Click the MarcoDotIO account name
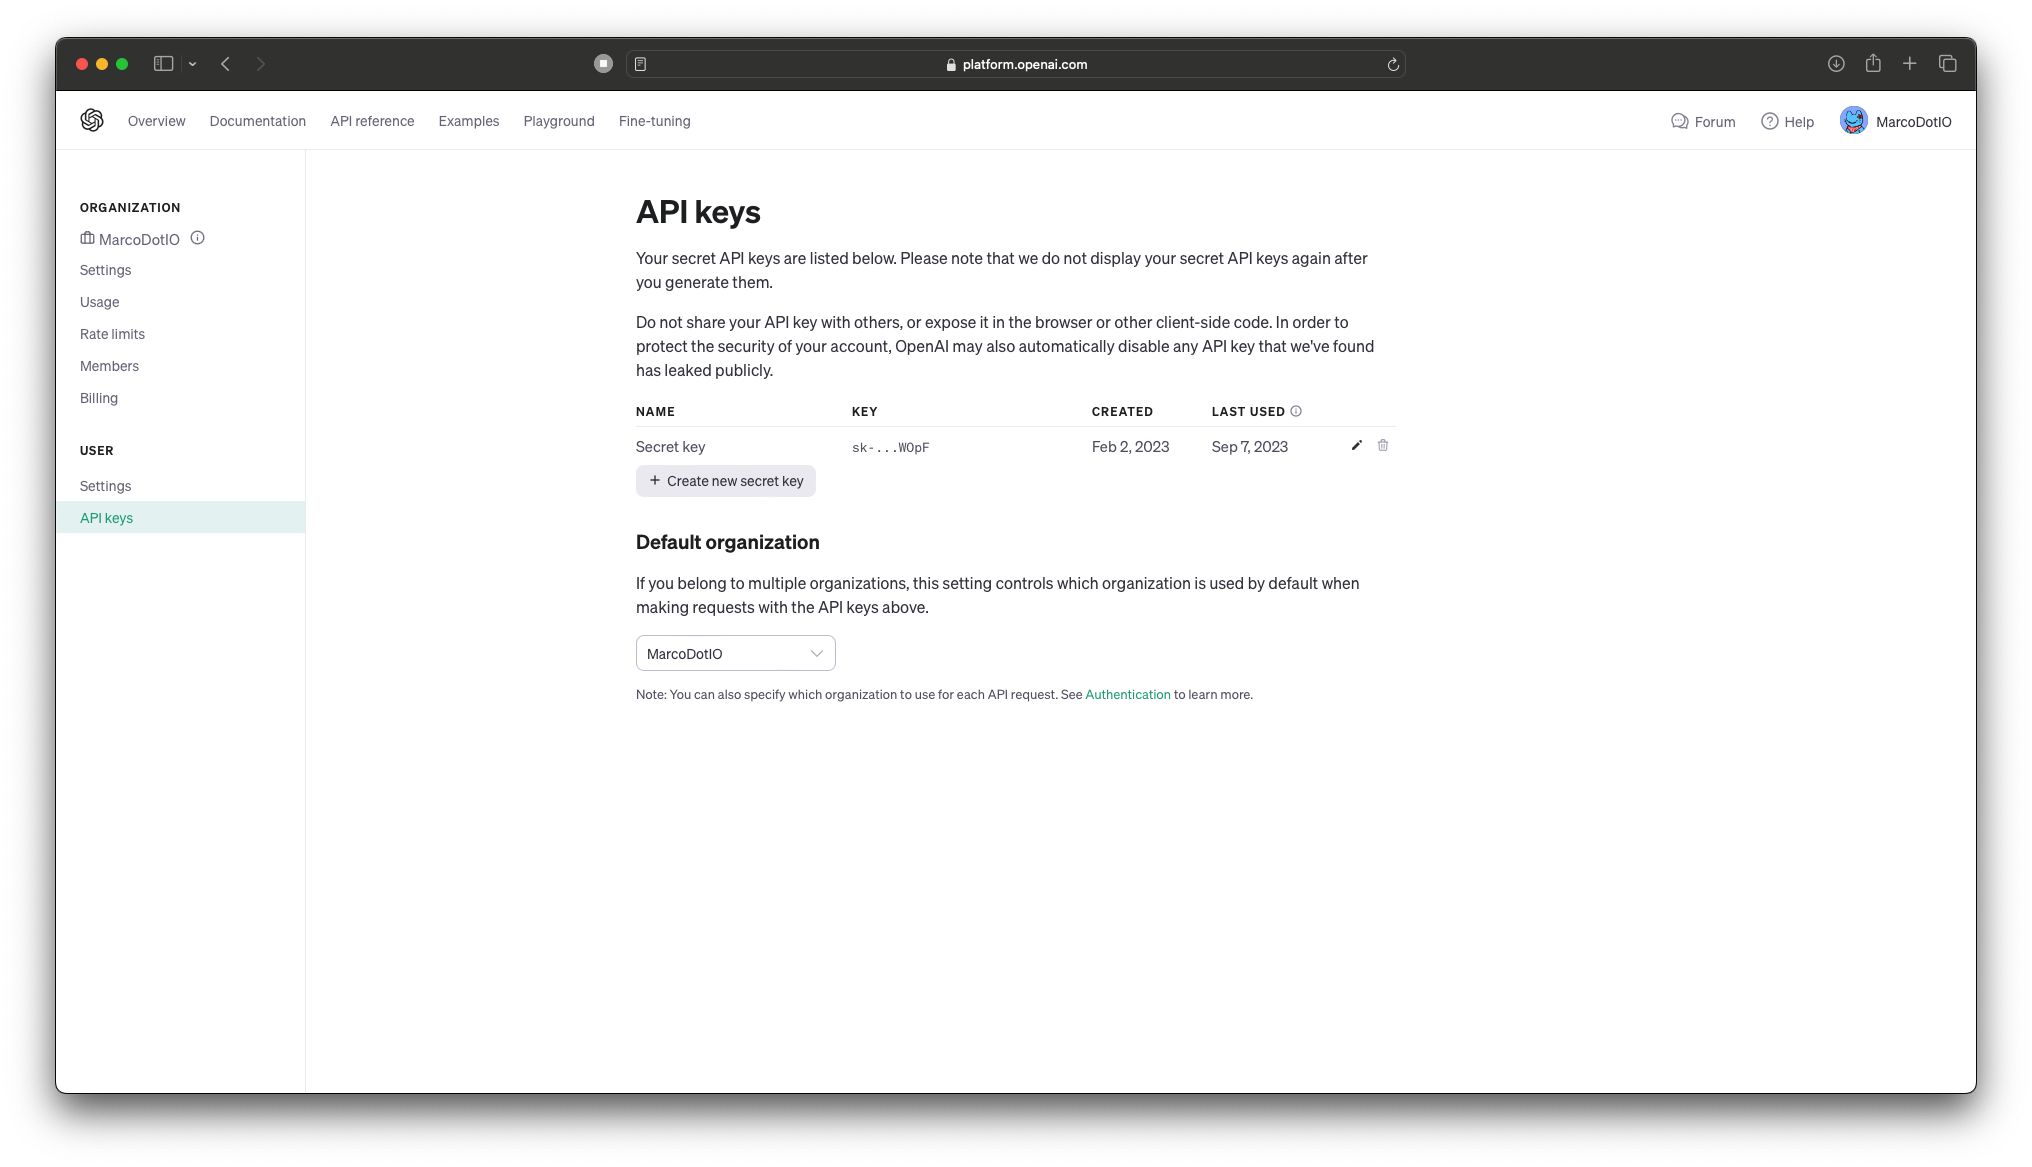The width and height of the screenshot is (2032, 1167). coord(1913,122)
